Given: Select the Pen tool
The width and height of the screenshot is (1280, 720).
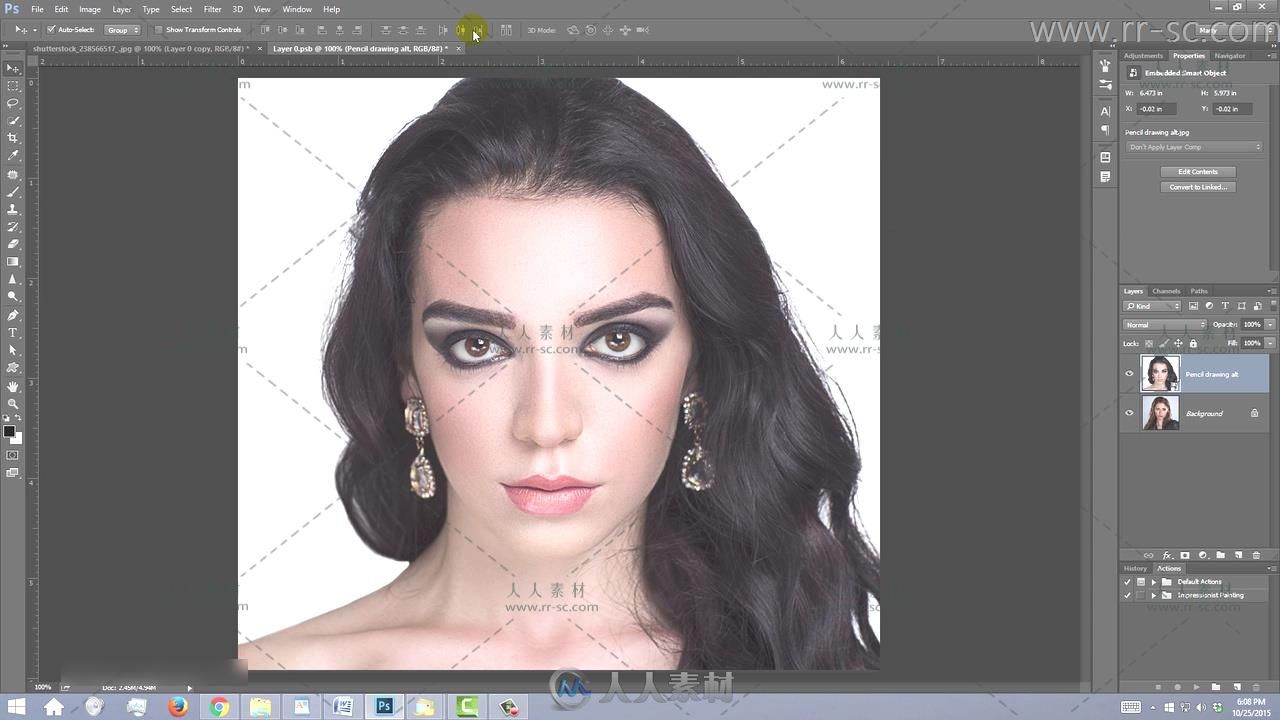Looking at the screenshot, I should coord(13,315).
